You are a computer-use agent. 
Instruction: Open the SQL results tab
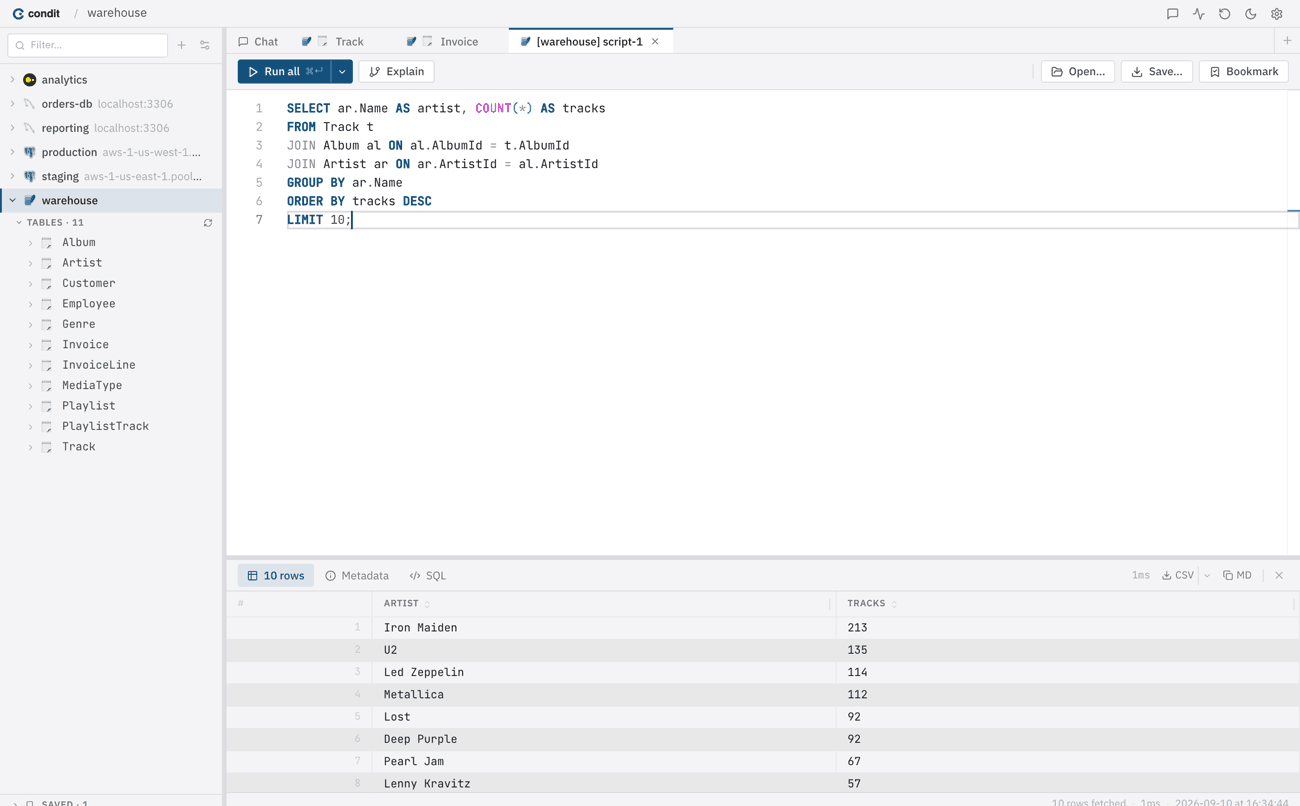pyautogui.click(x=428, y=575)
